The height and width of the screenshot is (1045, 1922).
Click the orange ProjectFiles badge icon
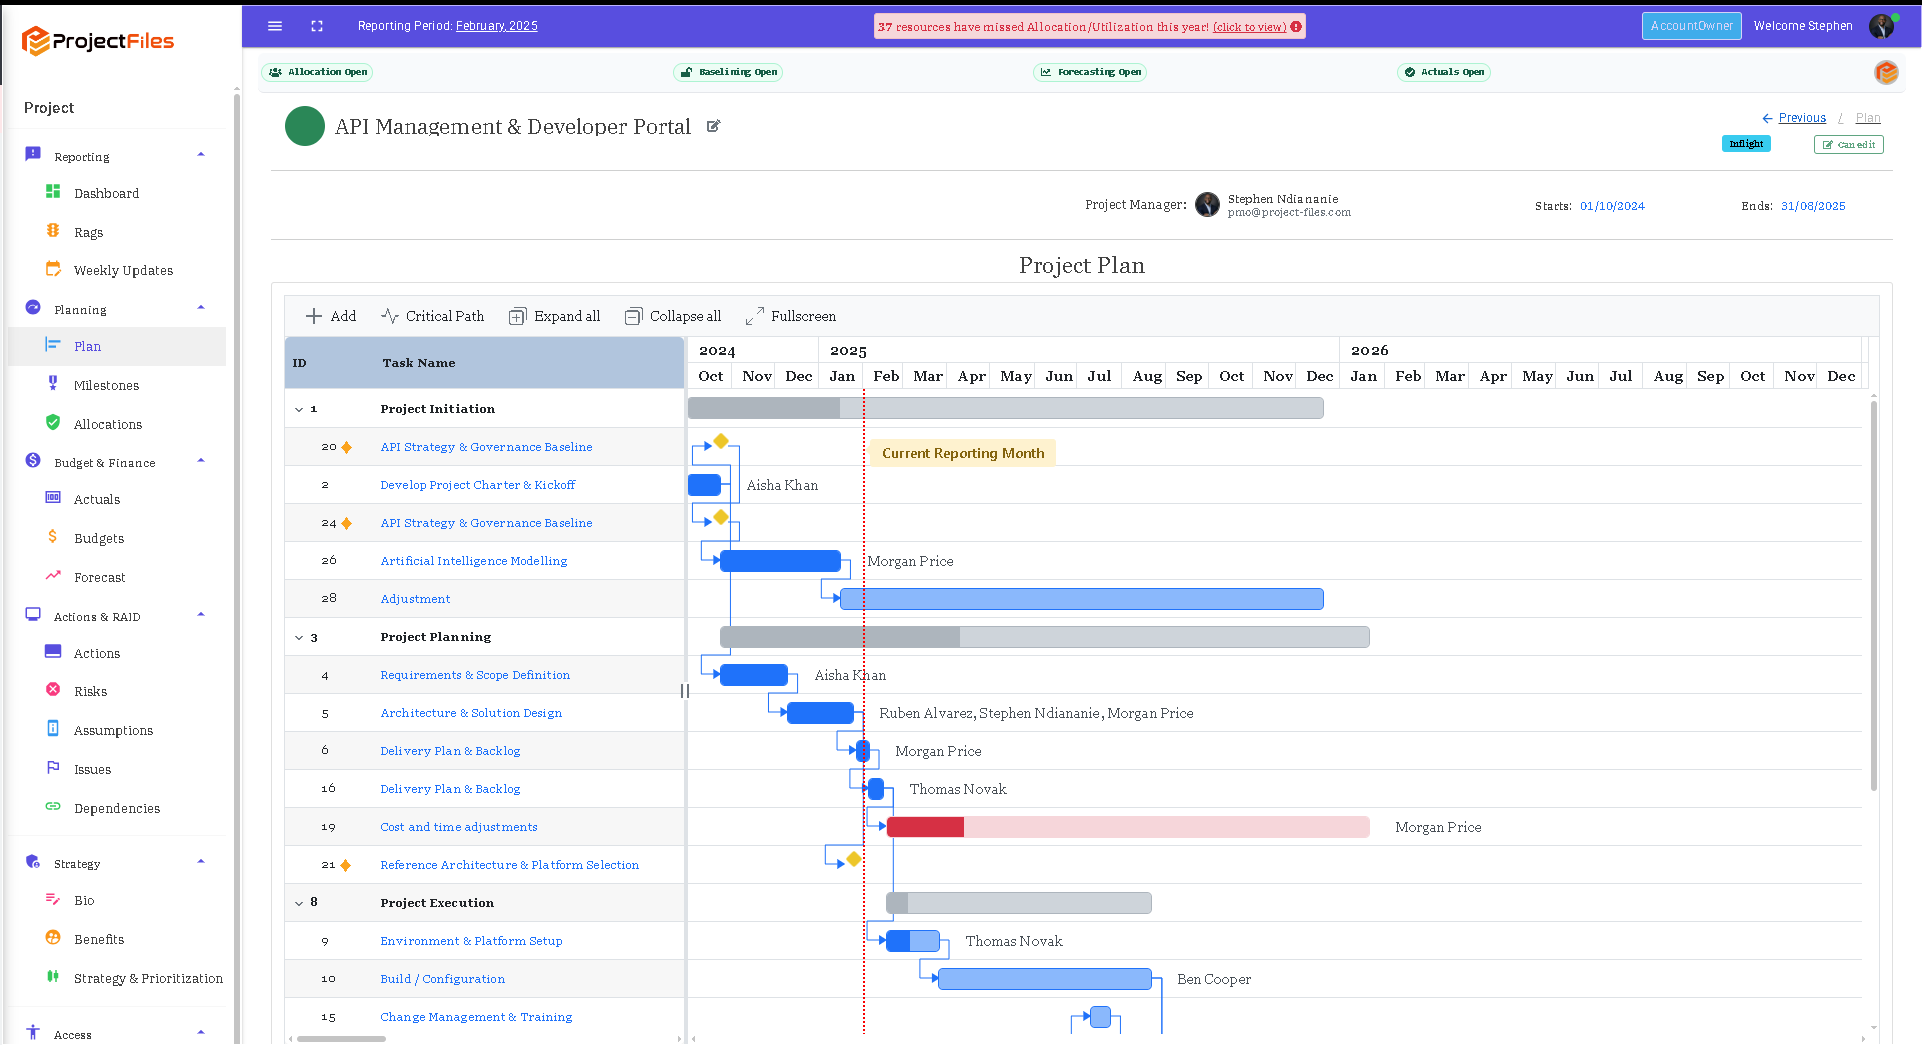click(1886, 72)
